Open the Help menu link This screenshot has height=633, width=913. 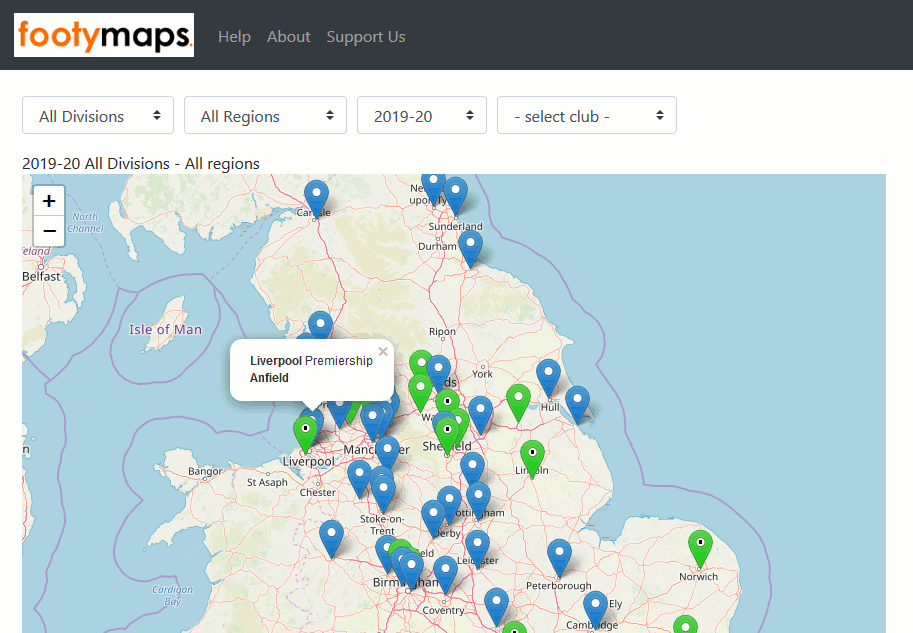234,37
